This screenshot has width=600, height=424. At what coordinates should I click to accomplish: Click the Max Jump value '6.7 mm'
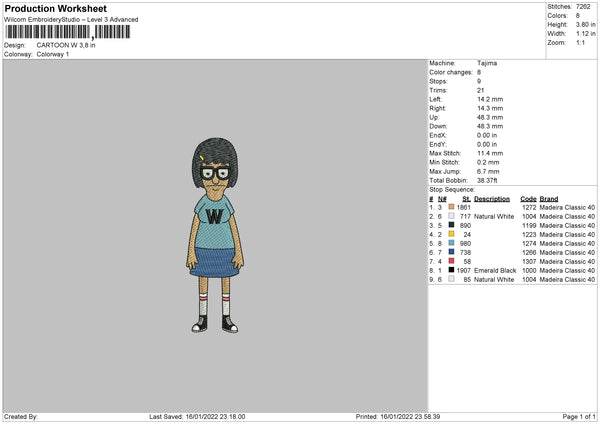click(488, 171)
